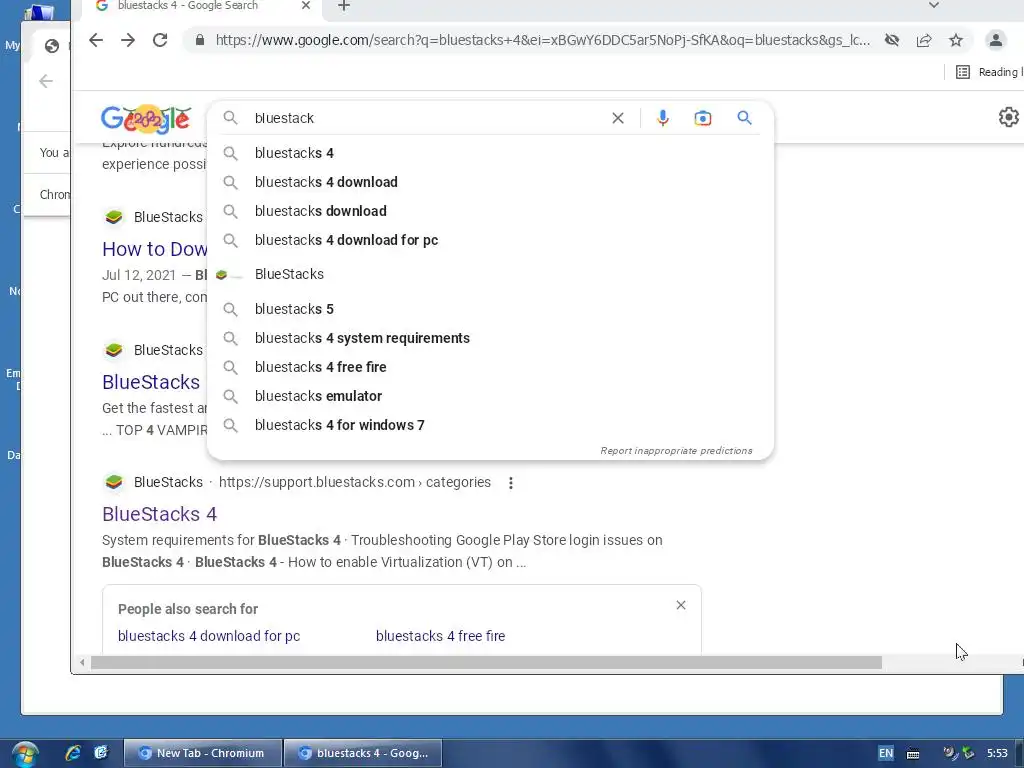1024x768 pixels.
Task: Open related search bluestacks 4 free fire
Action: 440,636
